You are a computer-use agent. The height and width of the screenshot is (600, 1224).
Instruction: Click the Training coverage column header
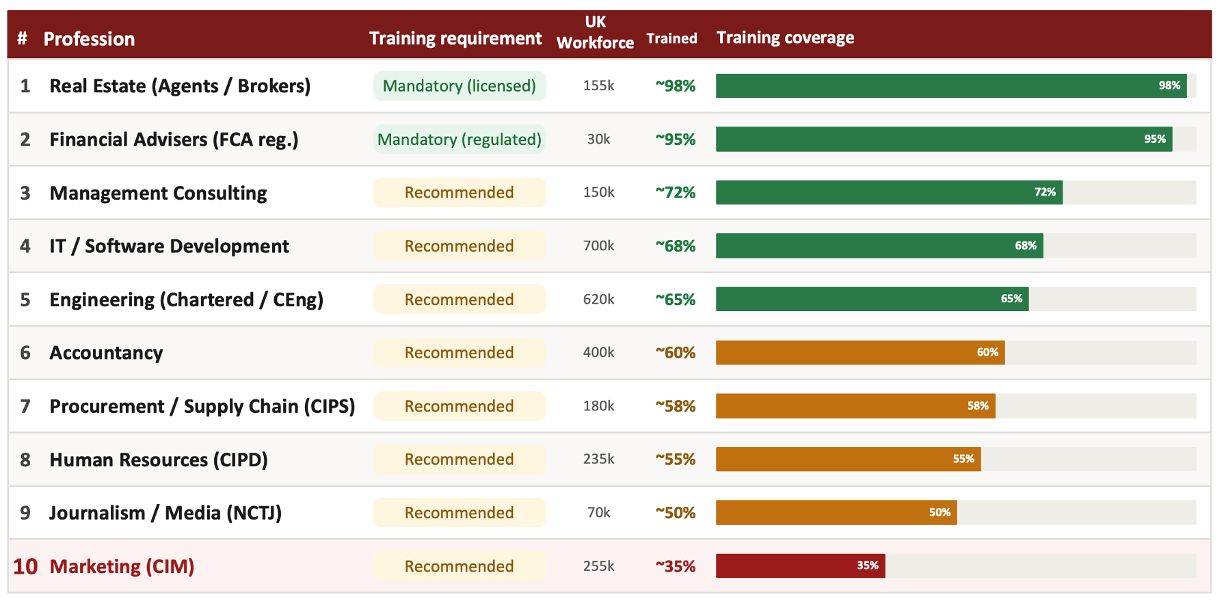pyautogui.click(x=785, y=38)
